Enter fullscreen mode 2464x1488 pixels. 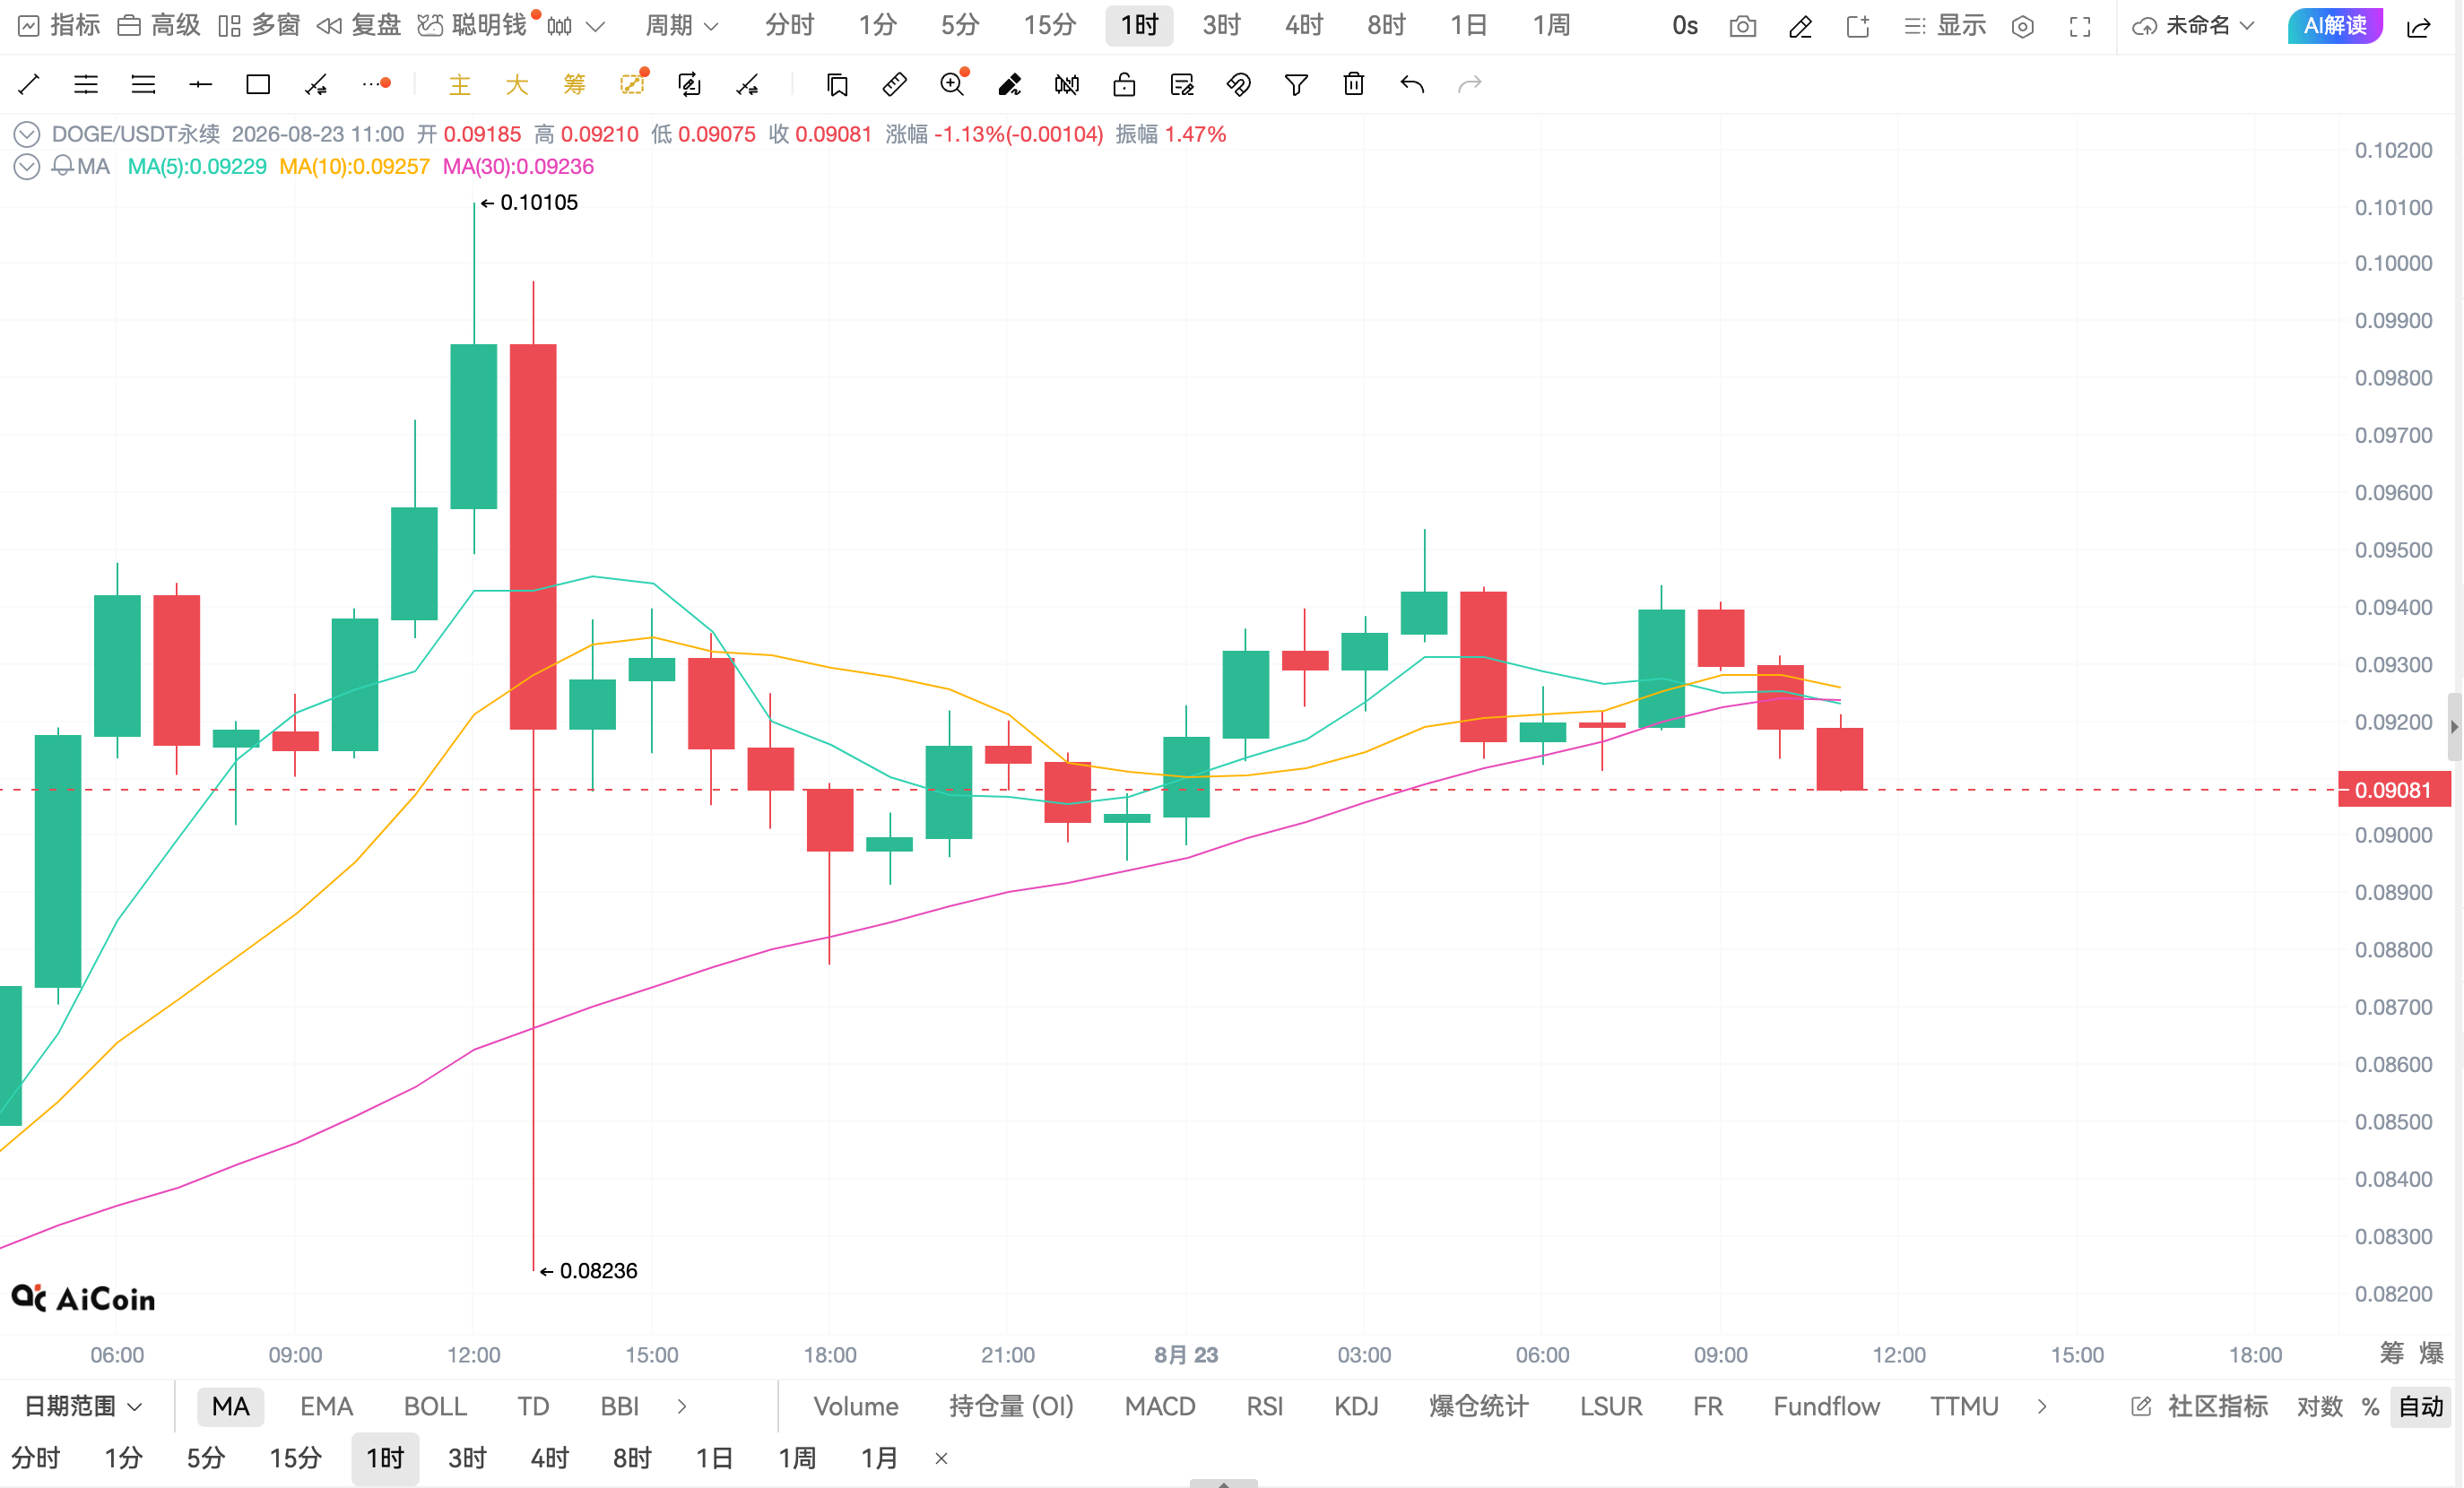click(x=2080, y=26)
